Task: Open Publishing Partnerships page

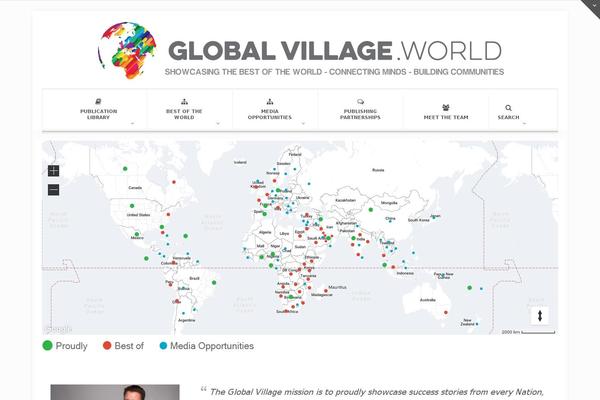Action: click(x=360, y=114)
